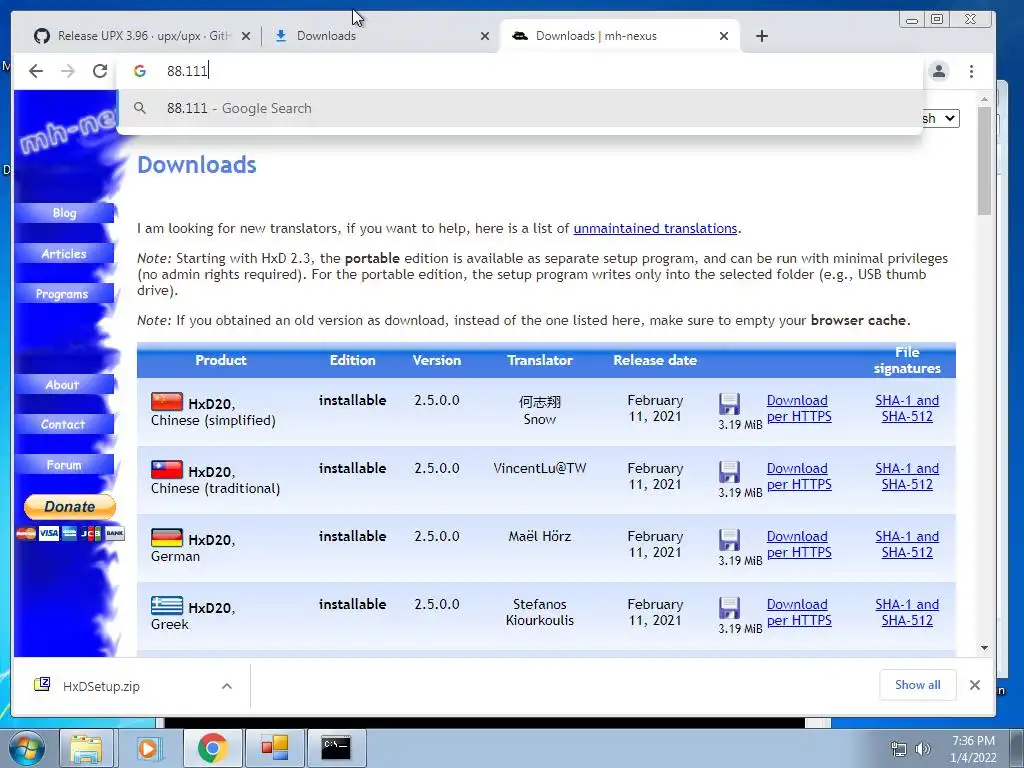Open SHA-1 and SHA-512 for German
Viewport: 1024px width, 768px height.
906,544
